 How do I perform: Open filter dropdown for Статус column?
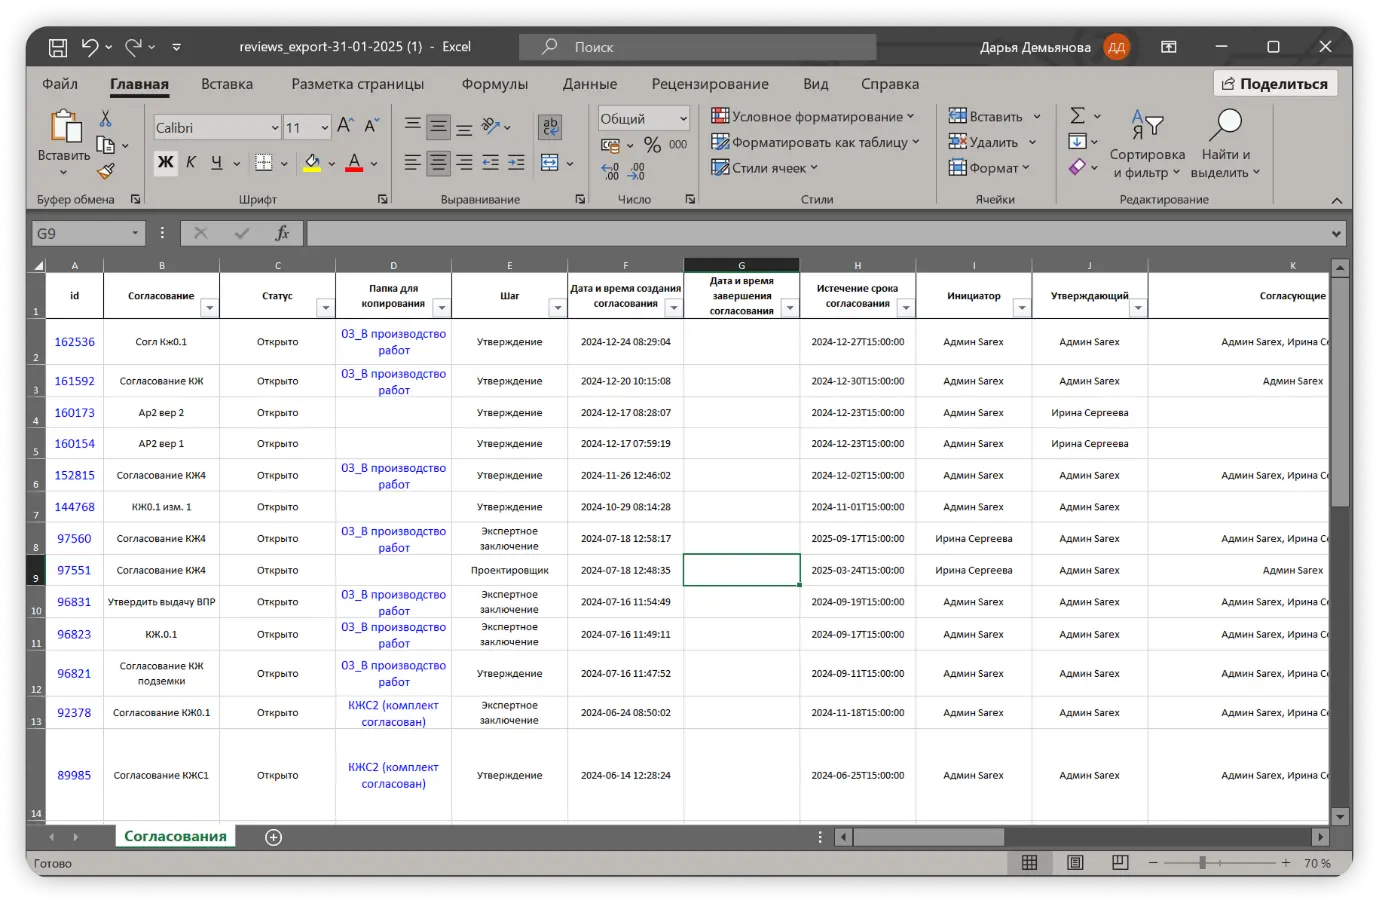click(x=325, y=308)
